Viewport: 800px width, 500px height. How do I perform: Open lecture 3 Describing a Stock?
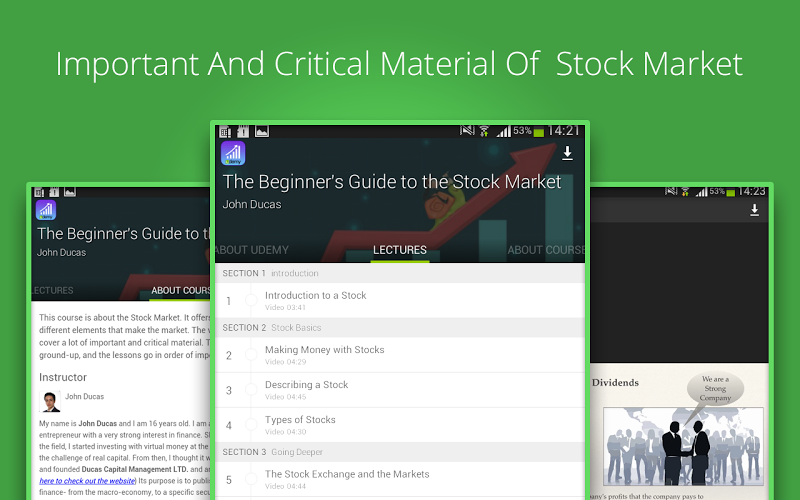tap(400, 390)
